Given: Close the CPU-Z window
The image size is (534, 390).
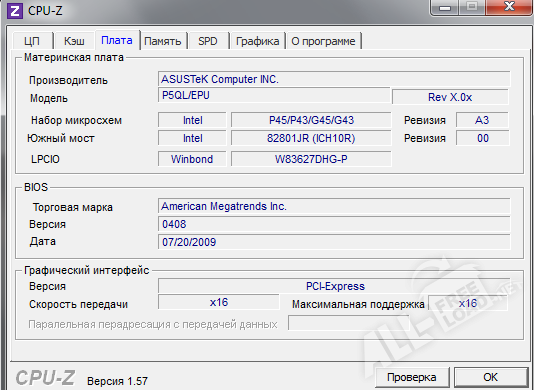Looking at the screenshot, I should click(x=509, y=7).
